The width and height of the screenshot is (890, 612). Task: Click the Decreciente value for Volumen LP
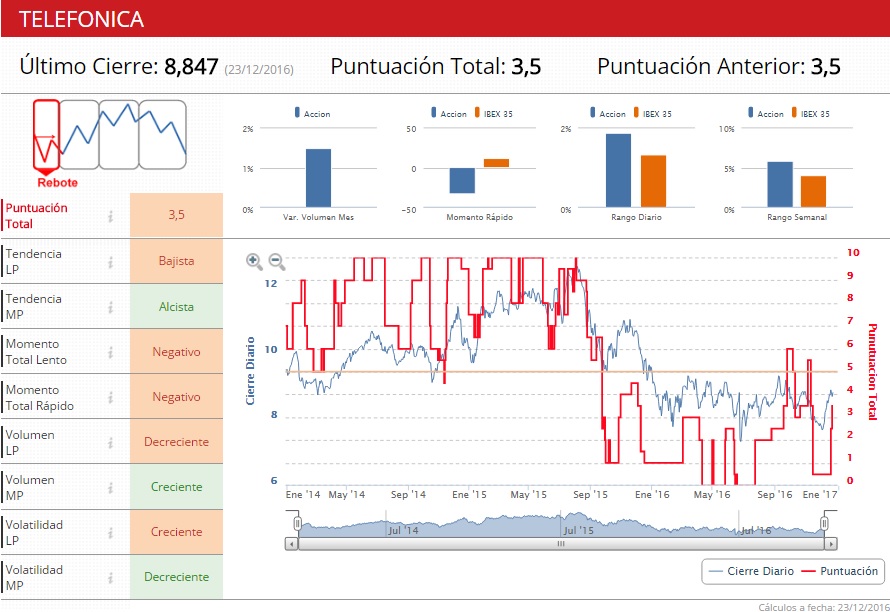click(177, 442)
